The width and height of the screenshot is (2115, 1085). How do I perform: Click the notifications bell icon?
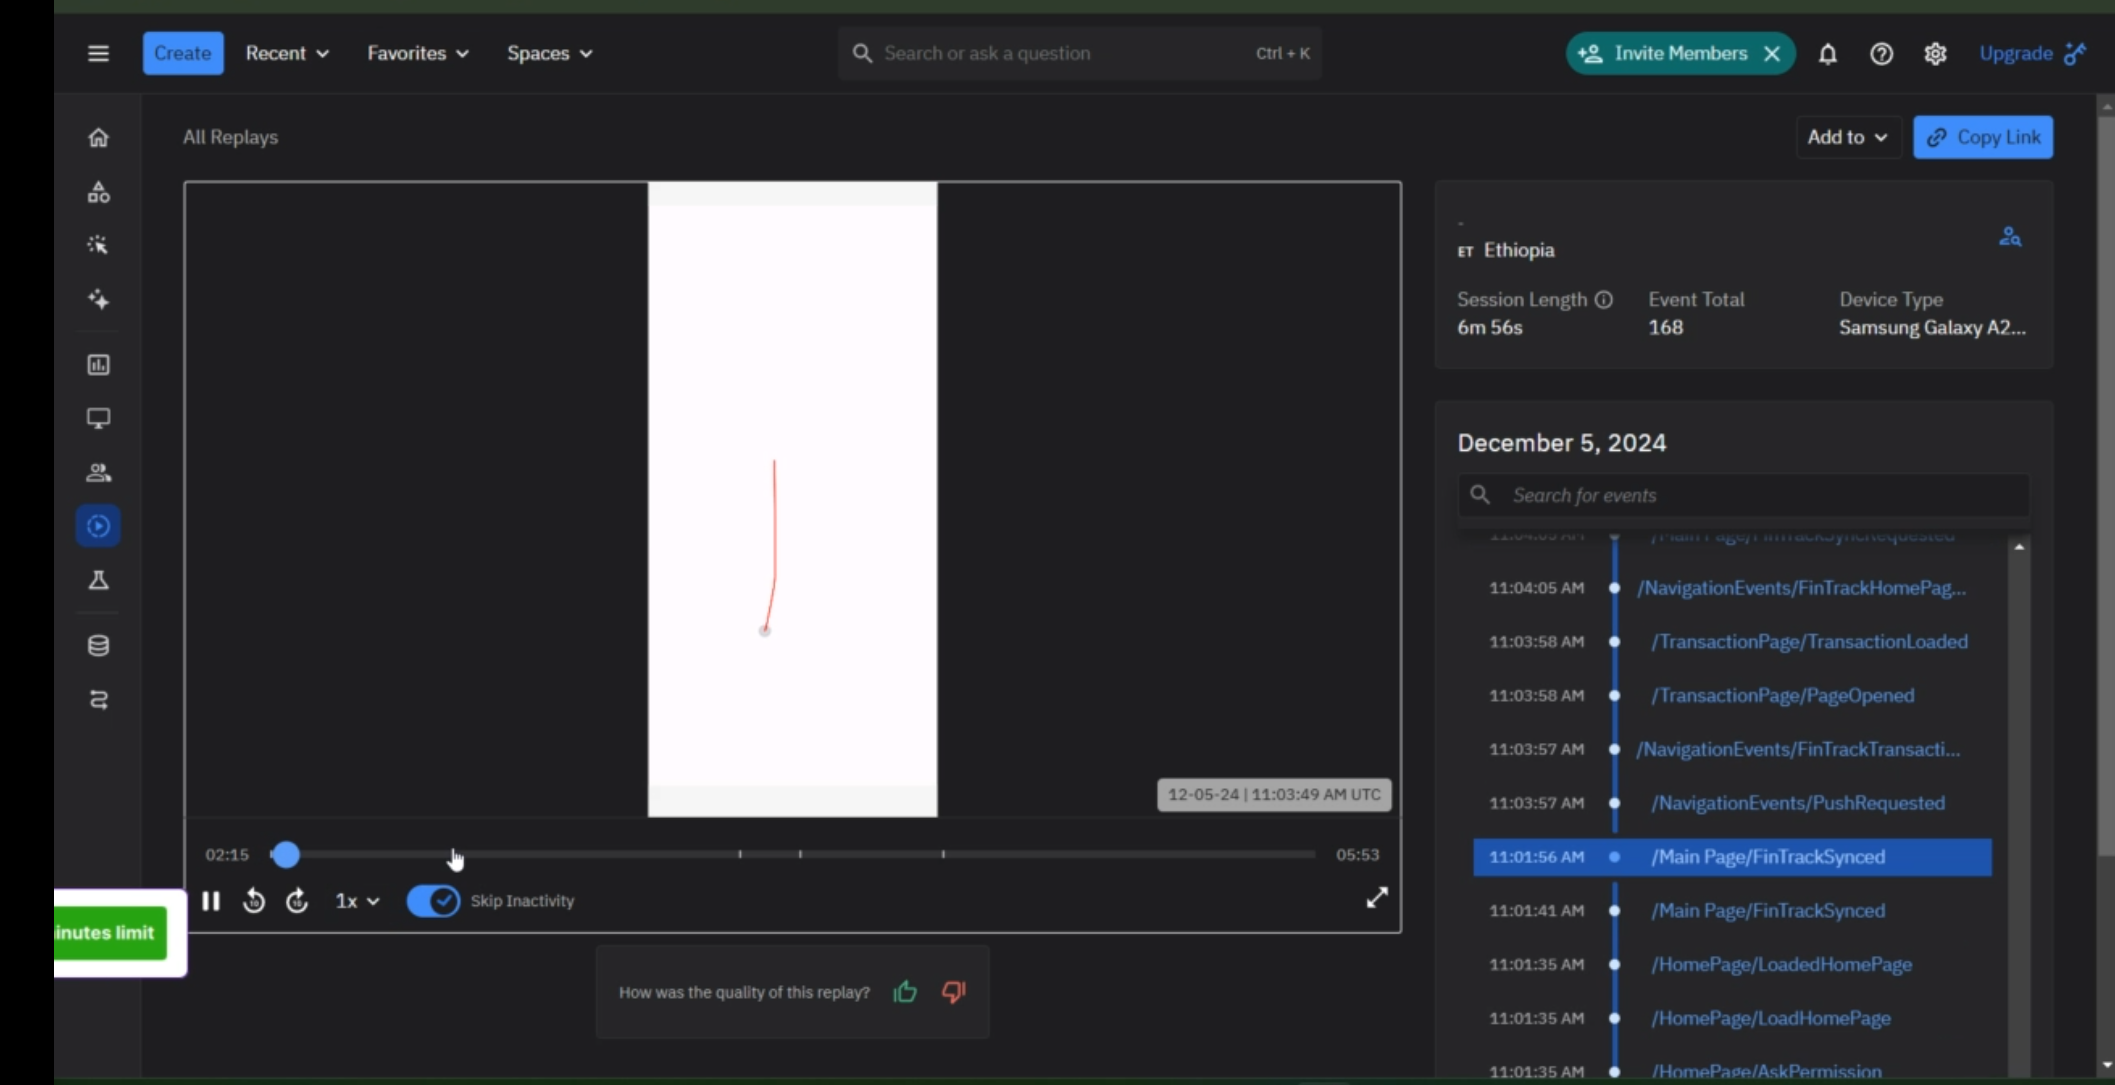coord(1827,54)
